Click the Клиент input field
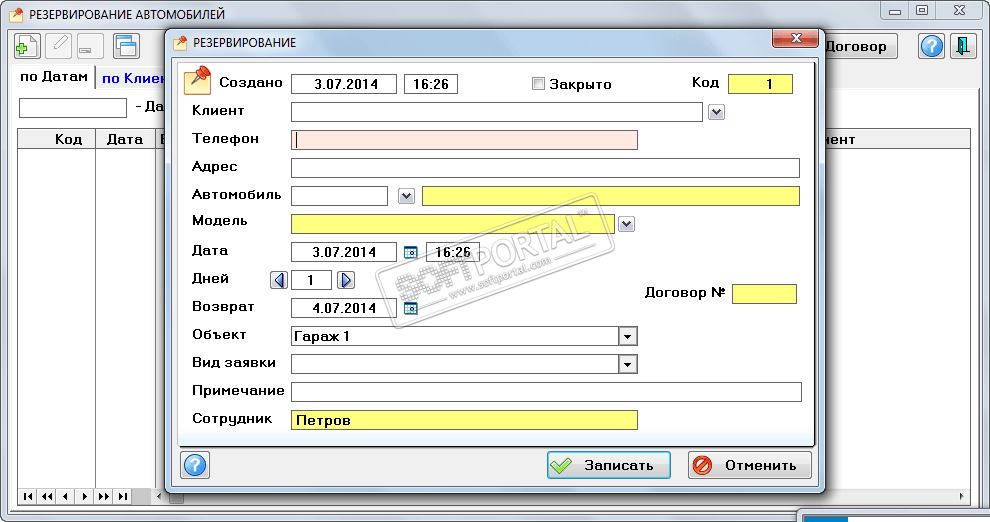 [x=496, y=112]
